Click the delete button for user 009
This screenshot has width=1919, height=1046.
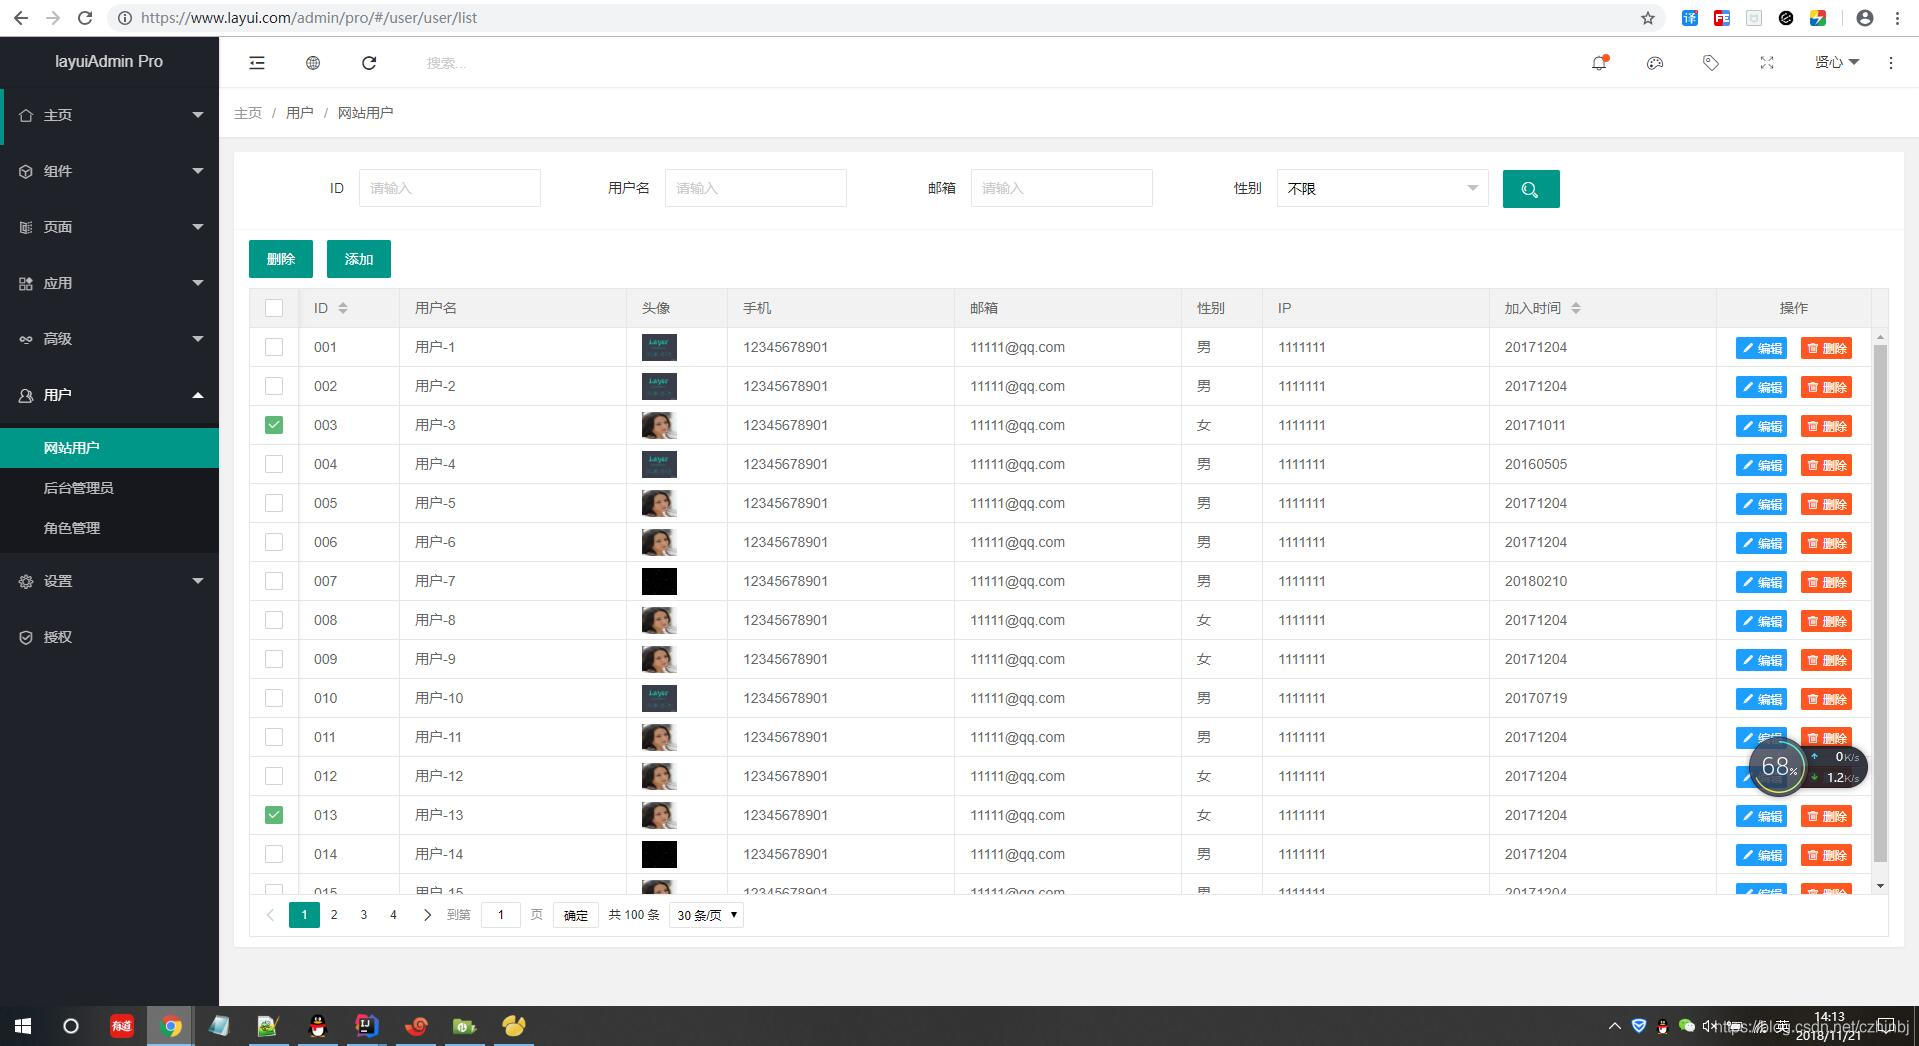coord(1826,660)
